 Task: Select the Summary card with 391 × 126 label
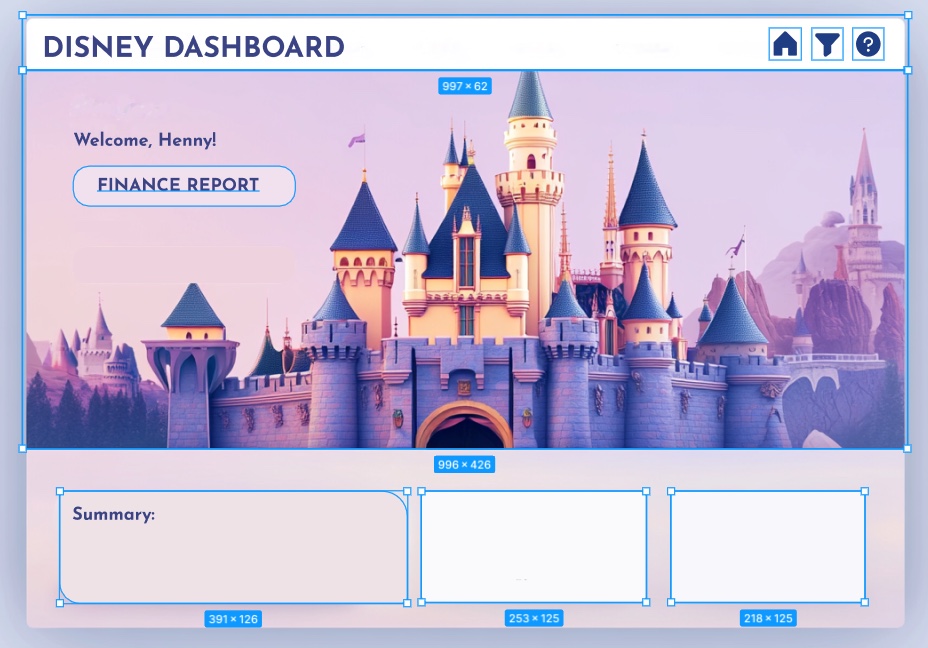click(233, 547)
